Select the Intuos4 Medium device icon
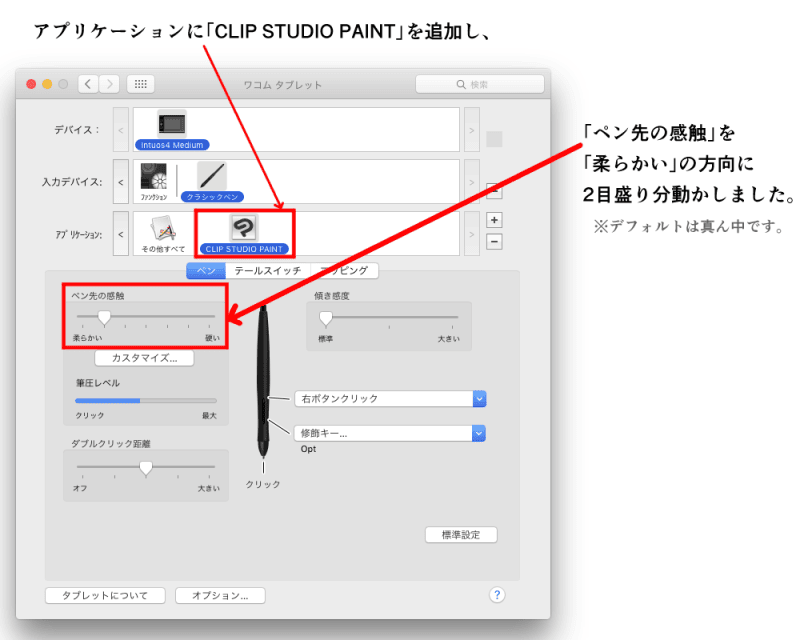800x640 pixels. coord(172,124)
